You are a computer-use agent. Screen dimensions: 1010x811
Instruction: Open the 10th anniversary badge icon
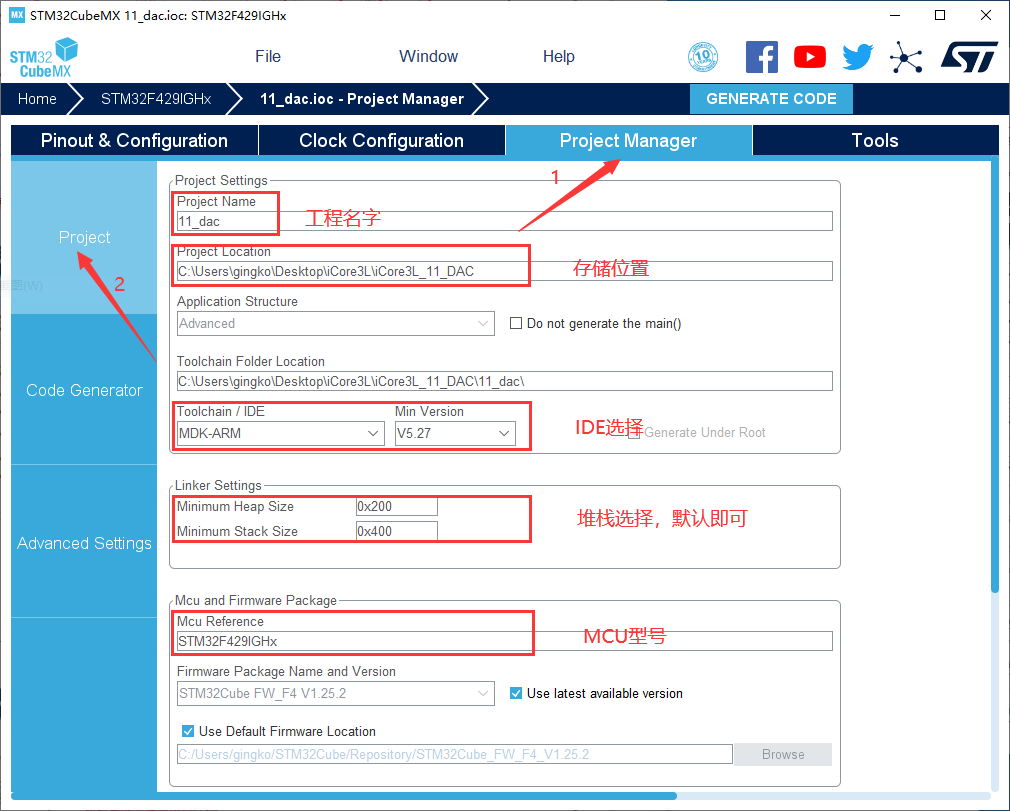tap(704, 57)
